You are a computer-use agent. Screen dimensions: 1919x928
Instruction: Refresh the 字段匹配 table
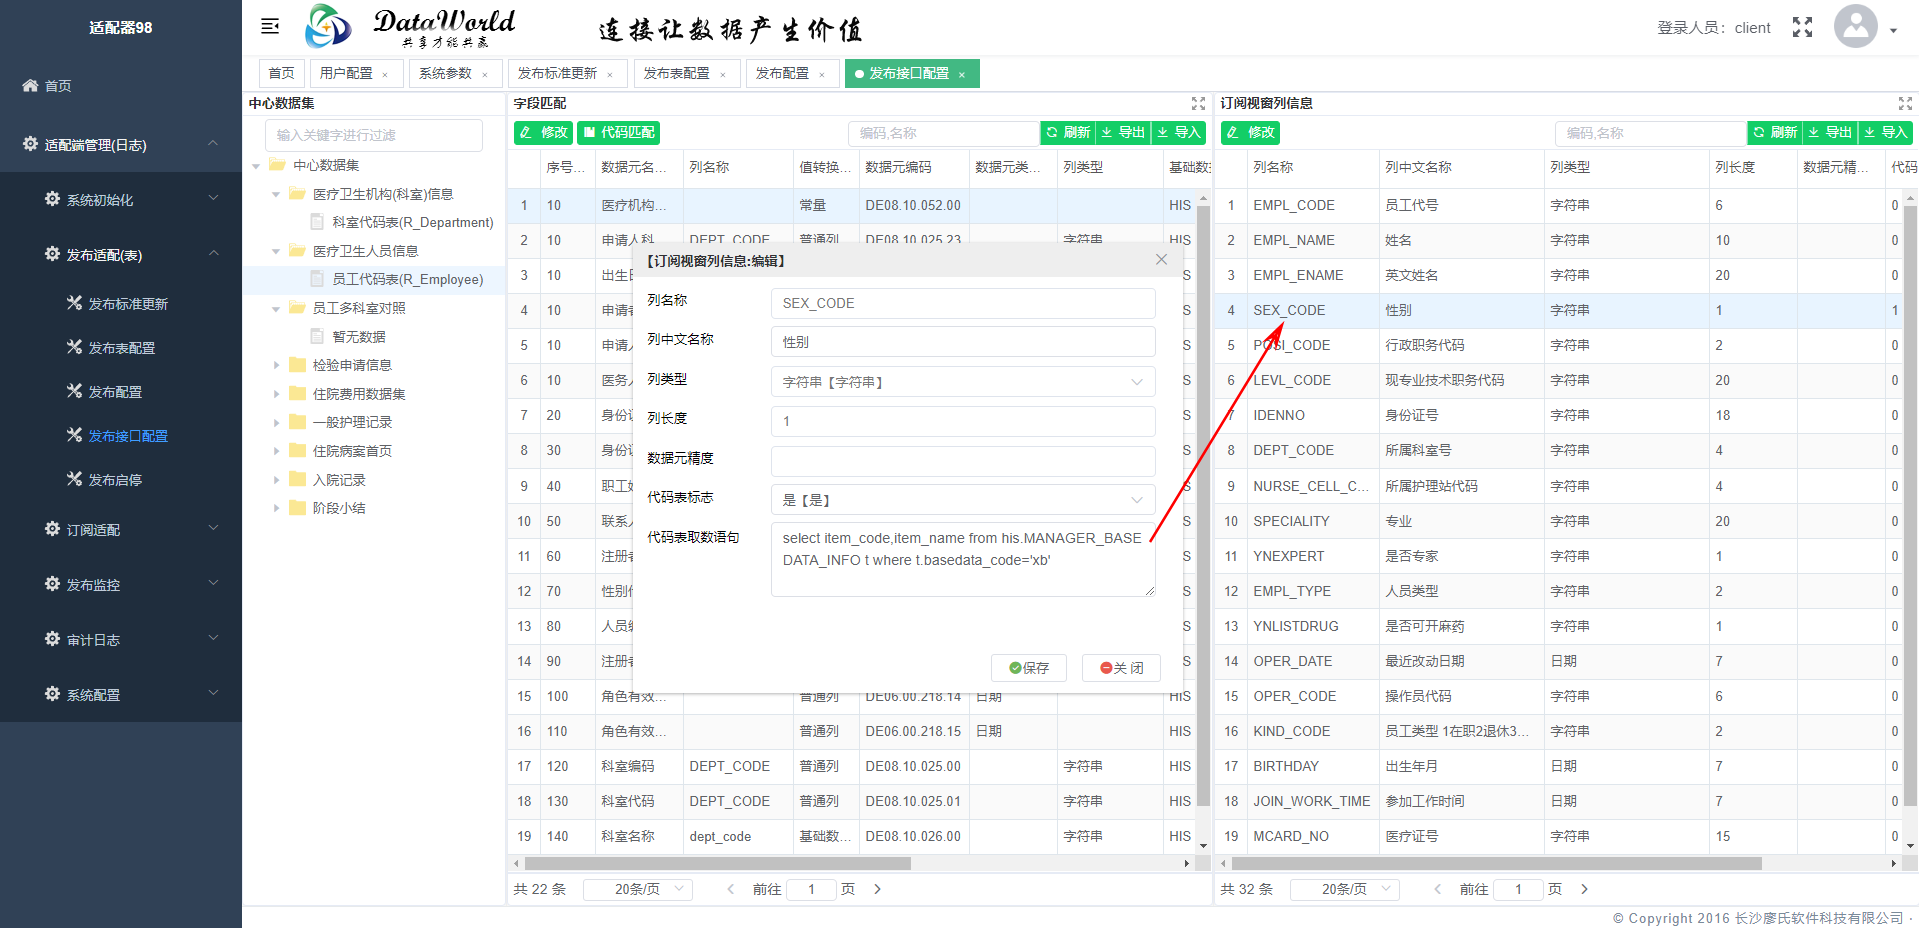point(1067,132)
